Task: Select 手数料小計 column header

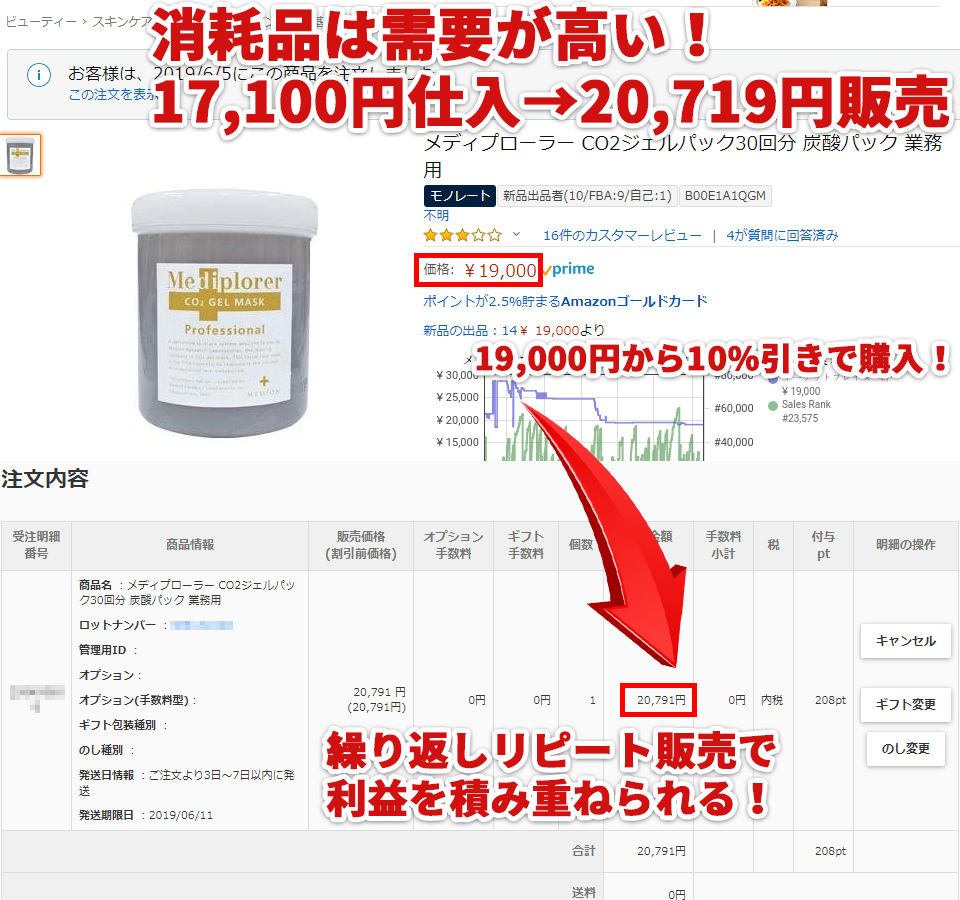Action: coord(723,545)
